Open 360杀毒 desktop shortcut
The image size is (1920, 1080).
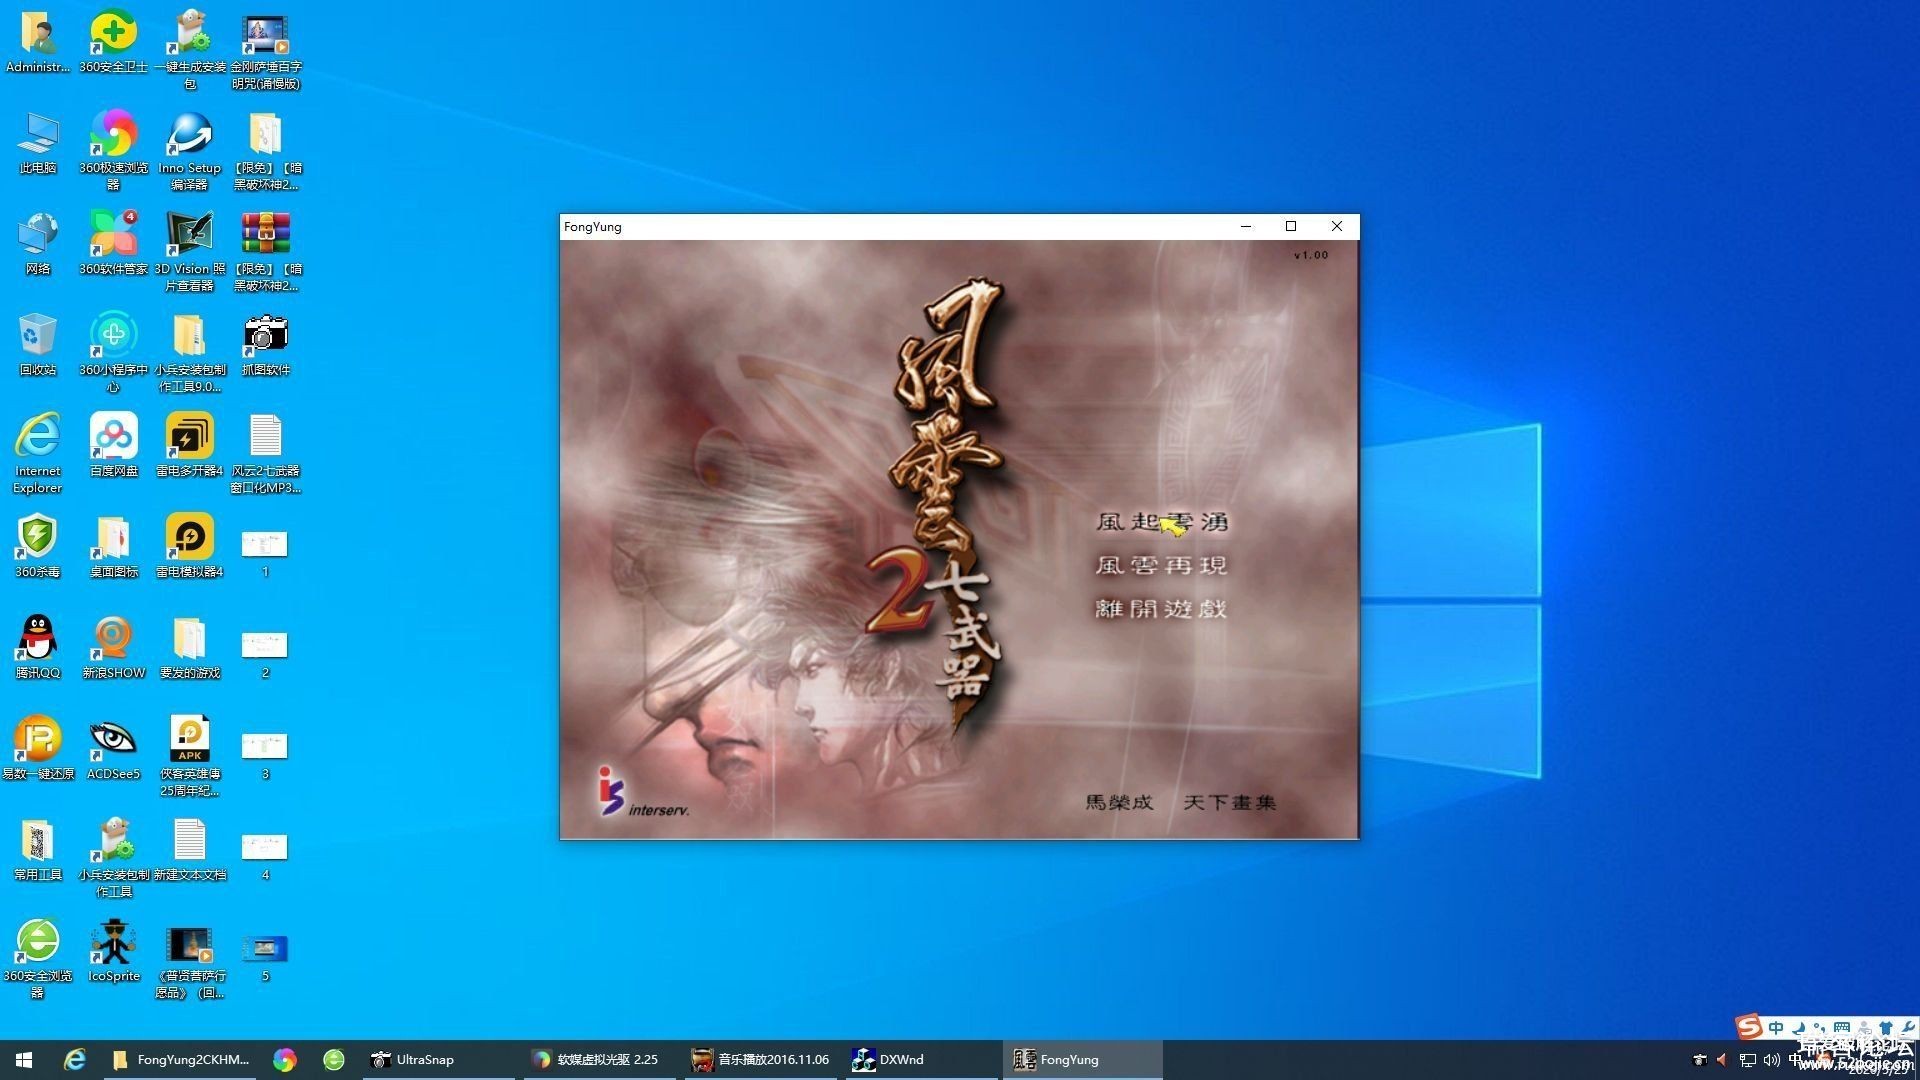tap(38, 547)
